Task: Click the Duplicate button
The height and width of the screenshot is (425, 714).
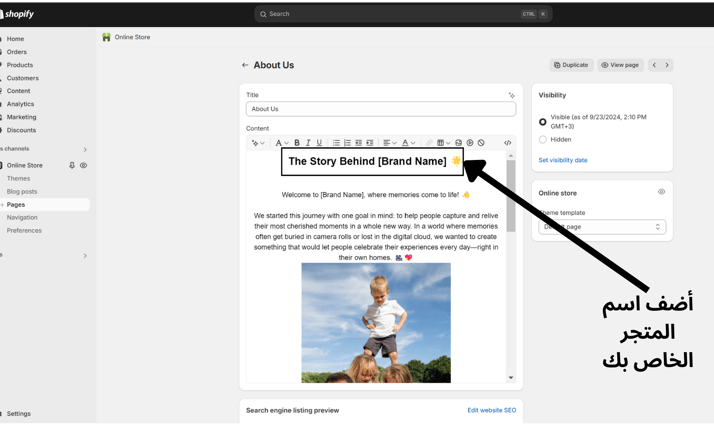Action: click(x=571, y=65)
